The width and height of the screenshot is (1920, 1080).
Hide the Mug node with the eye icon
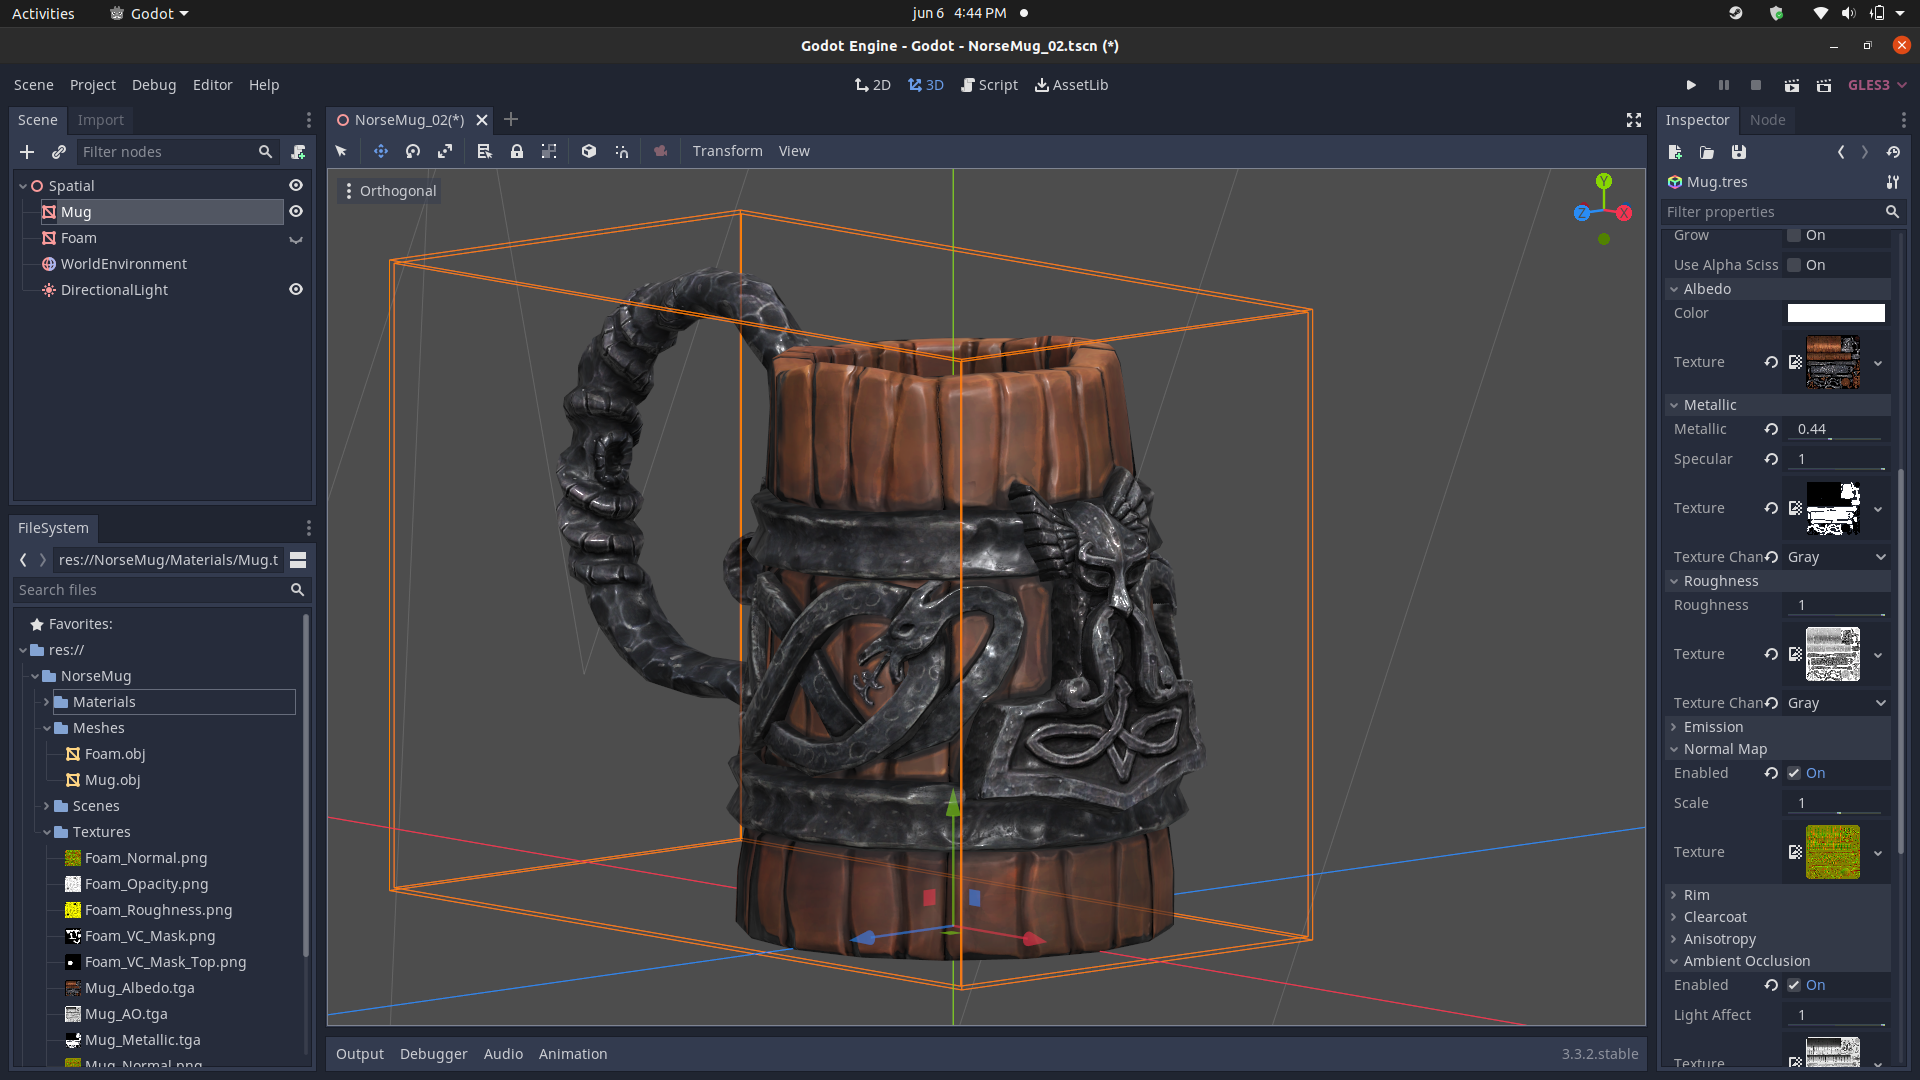coord(296,211)
